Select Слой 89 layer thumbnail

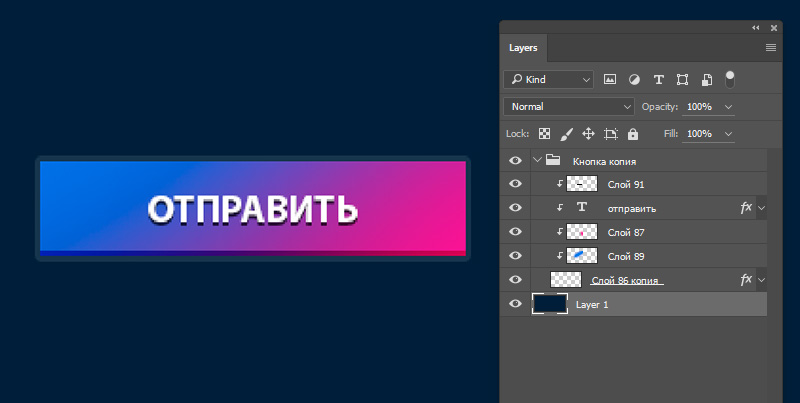point(582,256)
